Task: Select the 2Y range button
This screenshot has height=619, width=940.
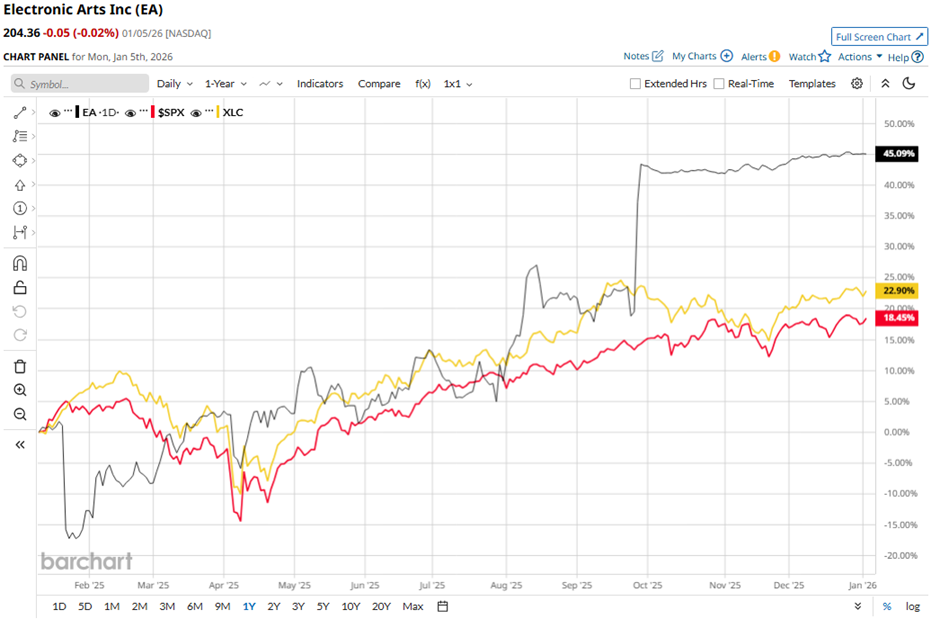Action: tap(273, 606)
